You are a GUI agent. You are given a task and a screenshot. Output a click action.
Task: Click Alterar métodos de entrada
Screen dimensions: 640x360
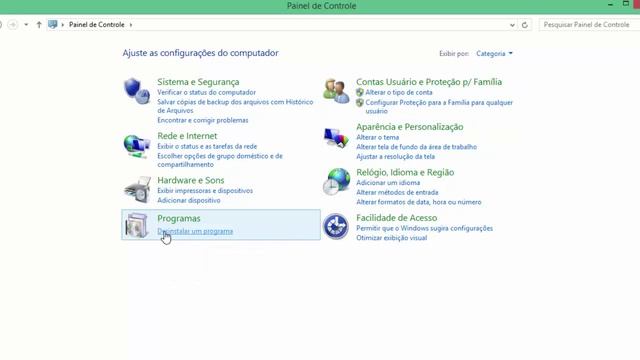point(397,192)
